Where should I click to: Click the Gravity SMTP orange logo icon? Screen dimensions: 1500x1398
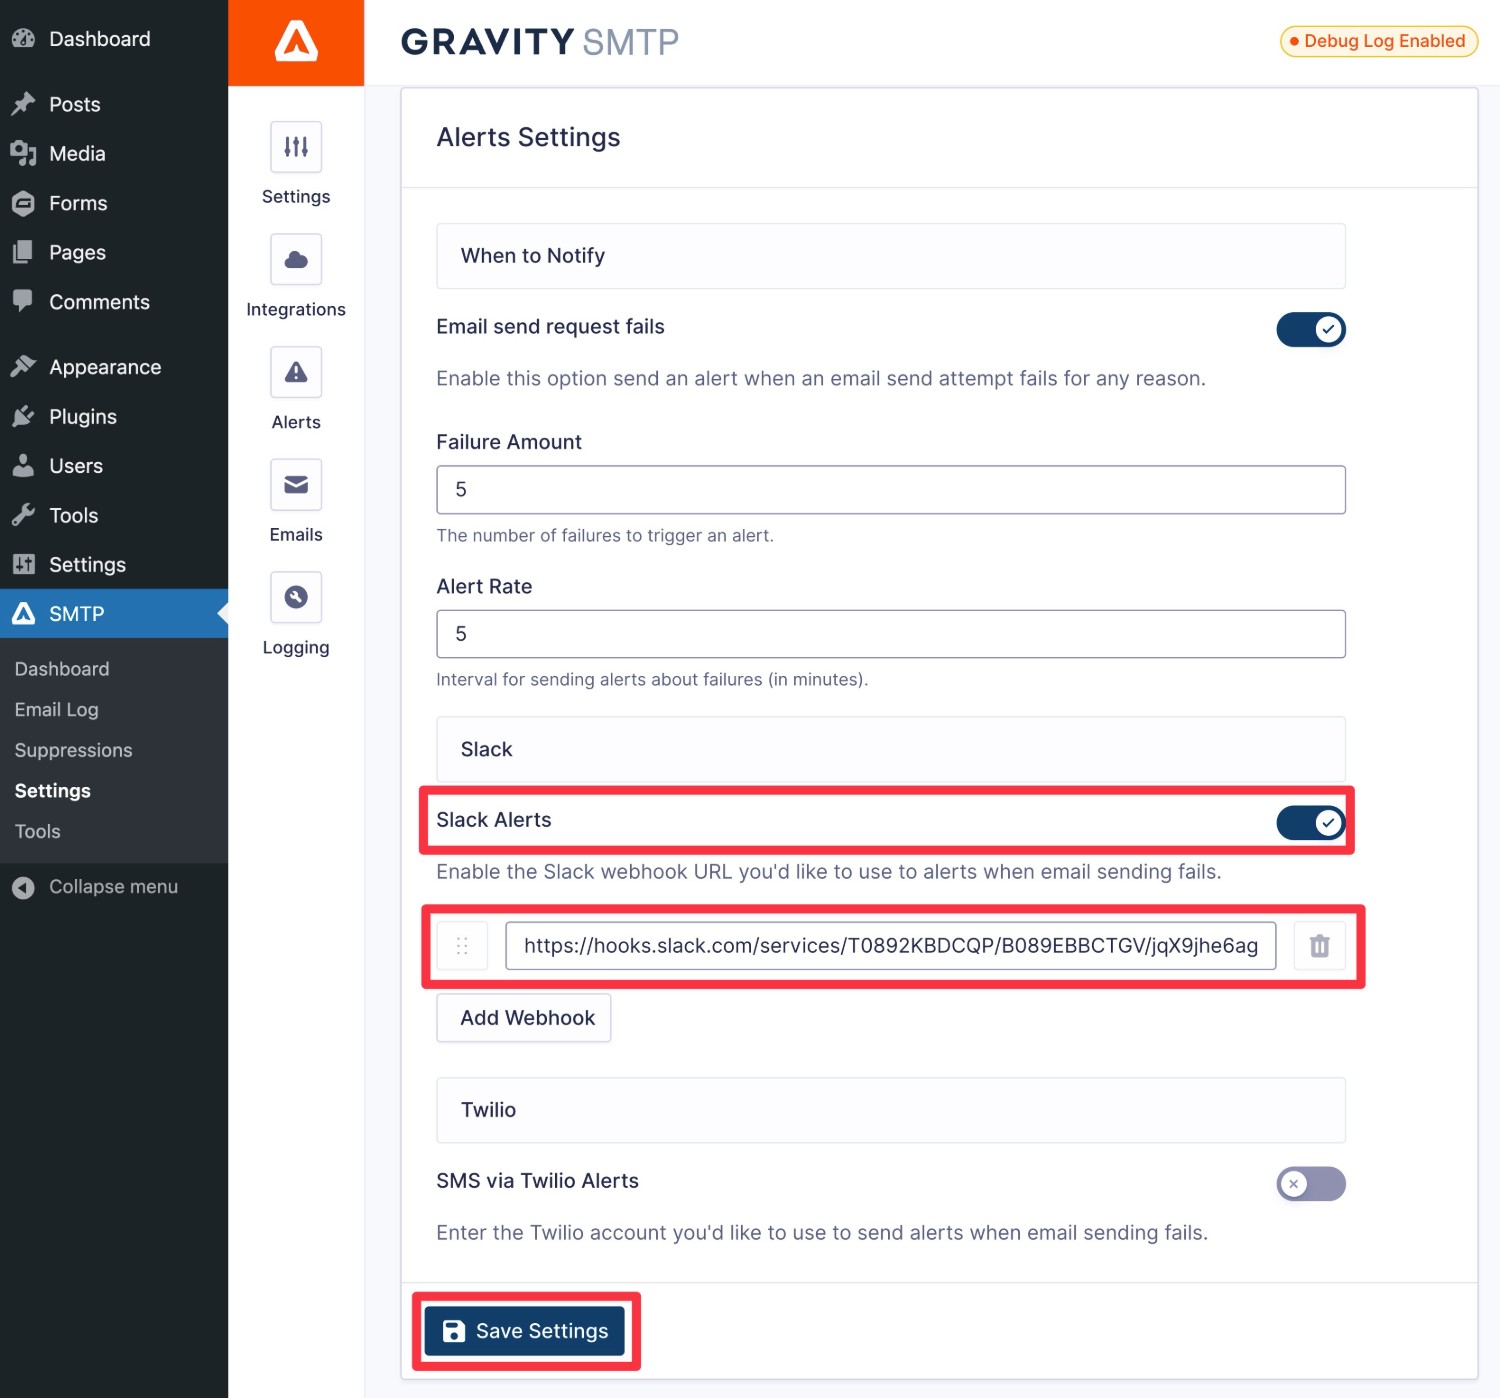296,43
